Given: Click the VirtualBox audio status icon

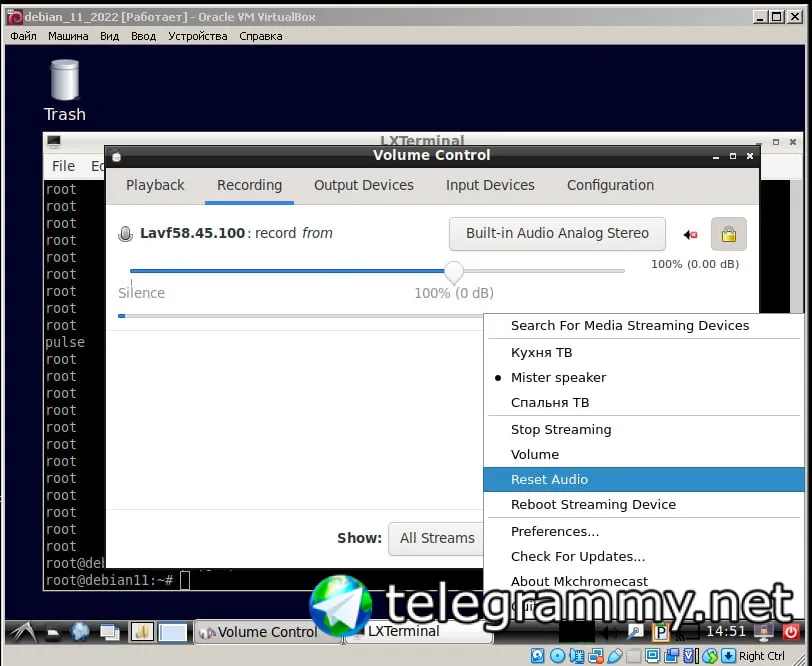Looking at the screenshot, I should point(576,656).
